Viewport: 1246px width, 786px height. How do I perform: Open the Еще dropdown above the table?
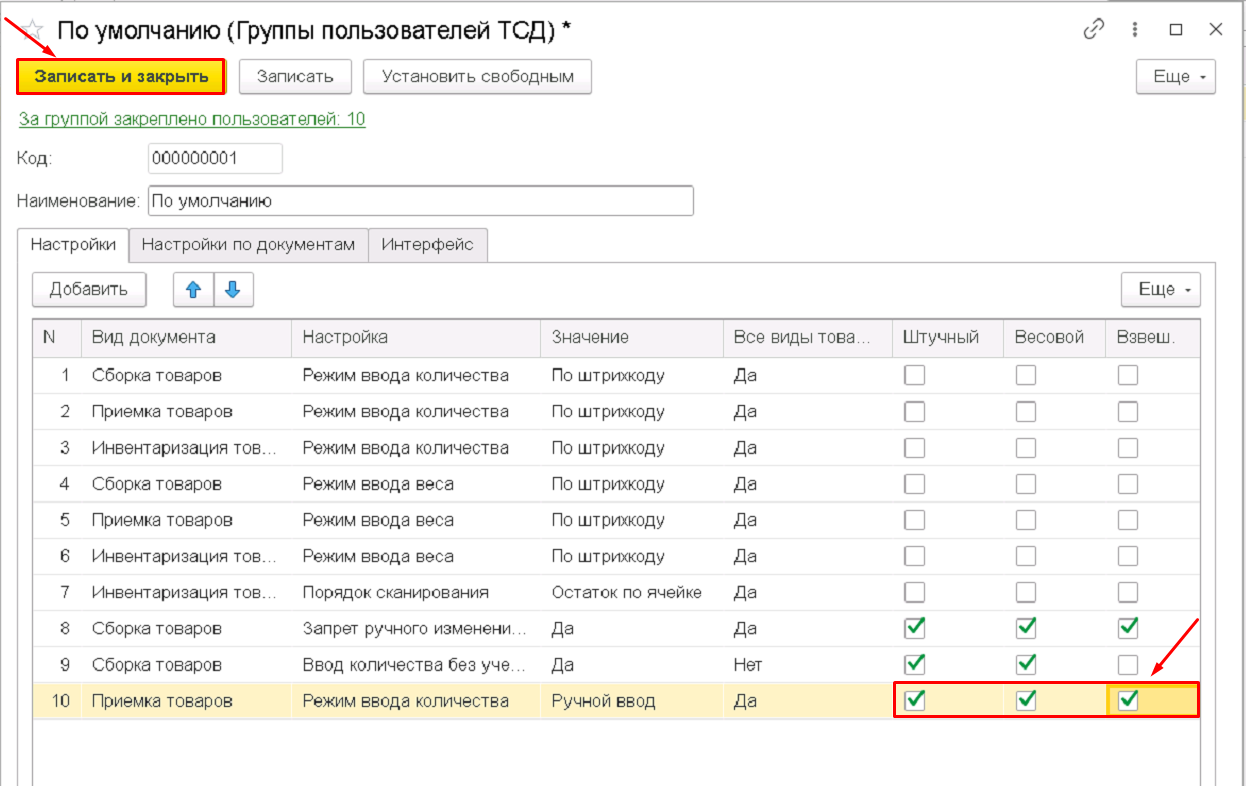[1160, 290]
